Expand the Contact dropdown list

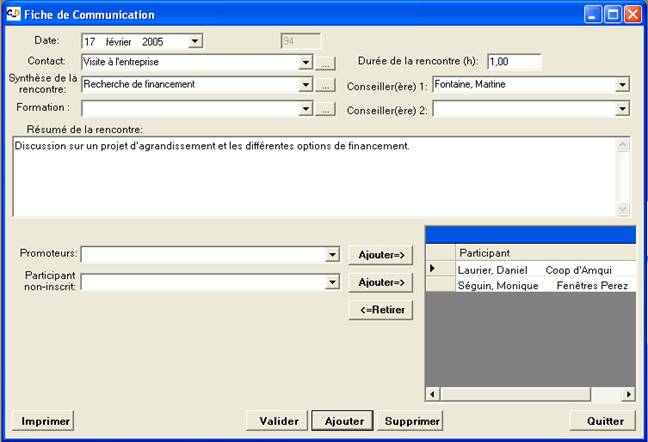coord(306,62)
